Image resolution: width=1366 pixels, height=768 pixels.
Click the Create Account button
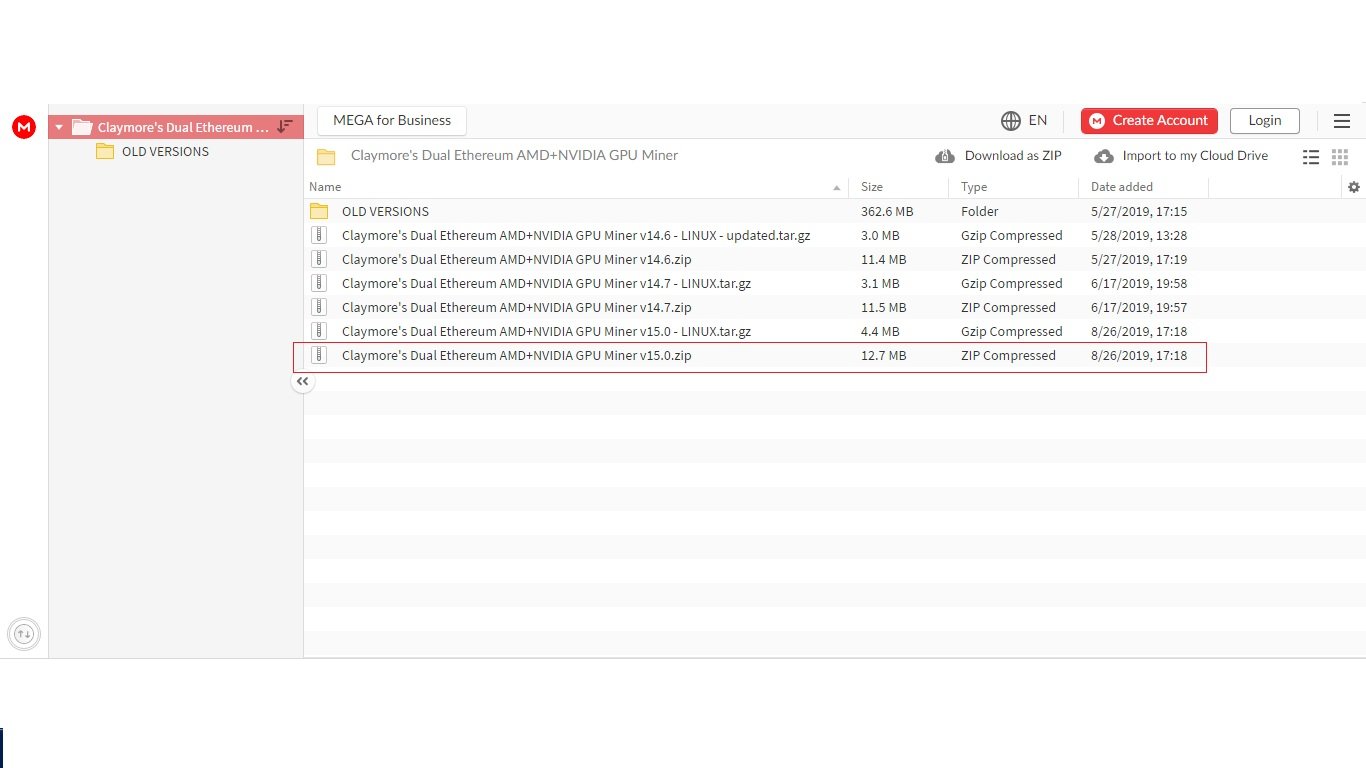coord(1149,120)
